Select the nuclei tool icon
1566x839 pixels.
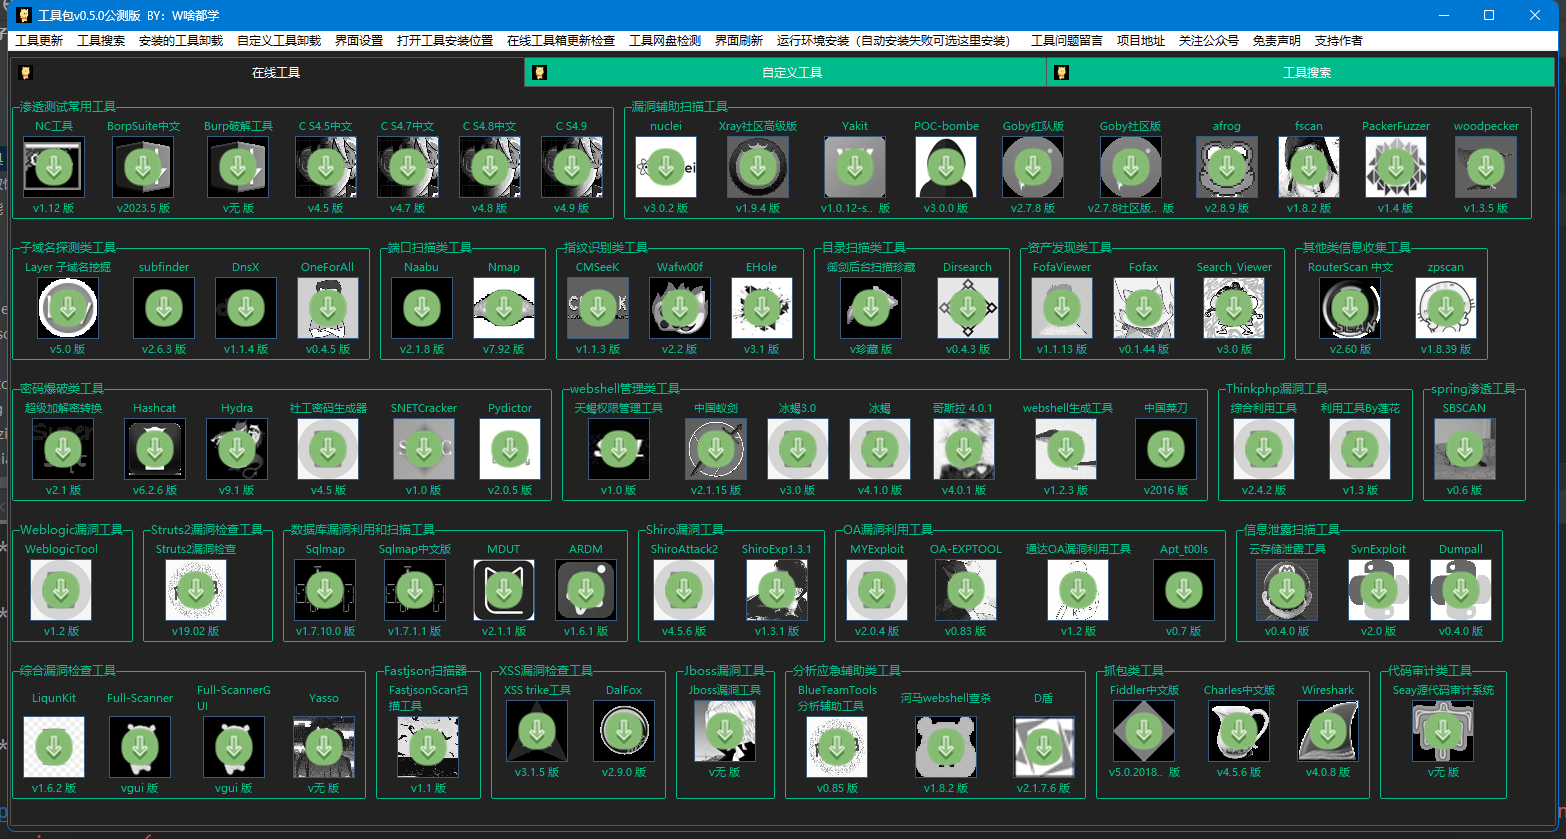tap(666, 167)
